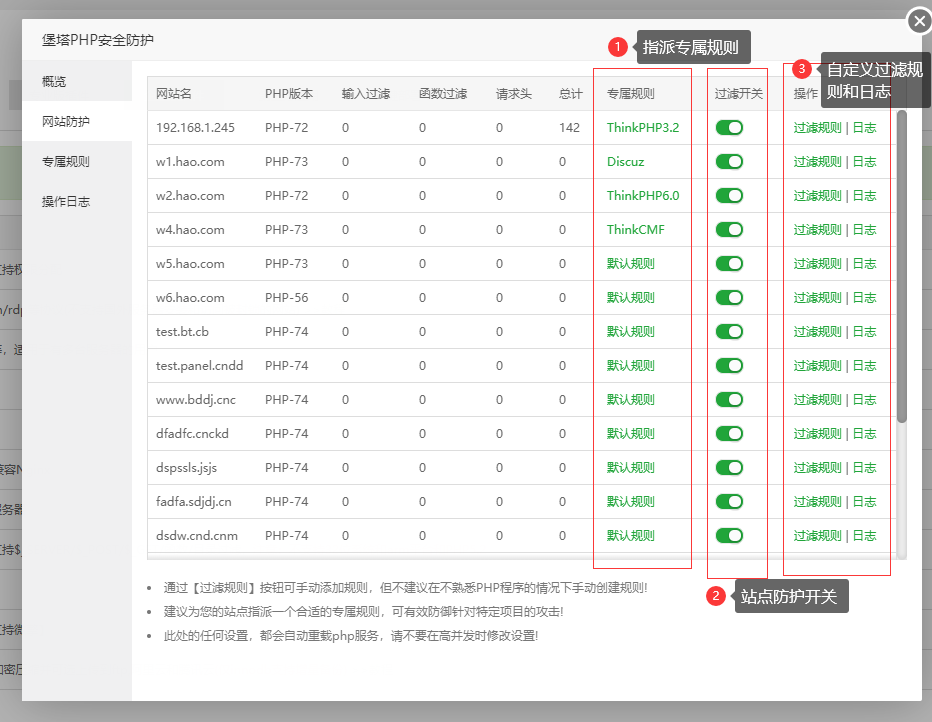Turn off protection for test.bt.cb
The height and width of the screenshot is (722, 932).
pyautogui.click(x=729, y=332)
